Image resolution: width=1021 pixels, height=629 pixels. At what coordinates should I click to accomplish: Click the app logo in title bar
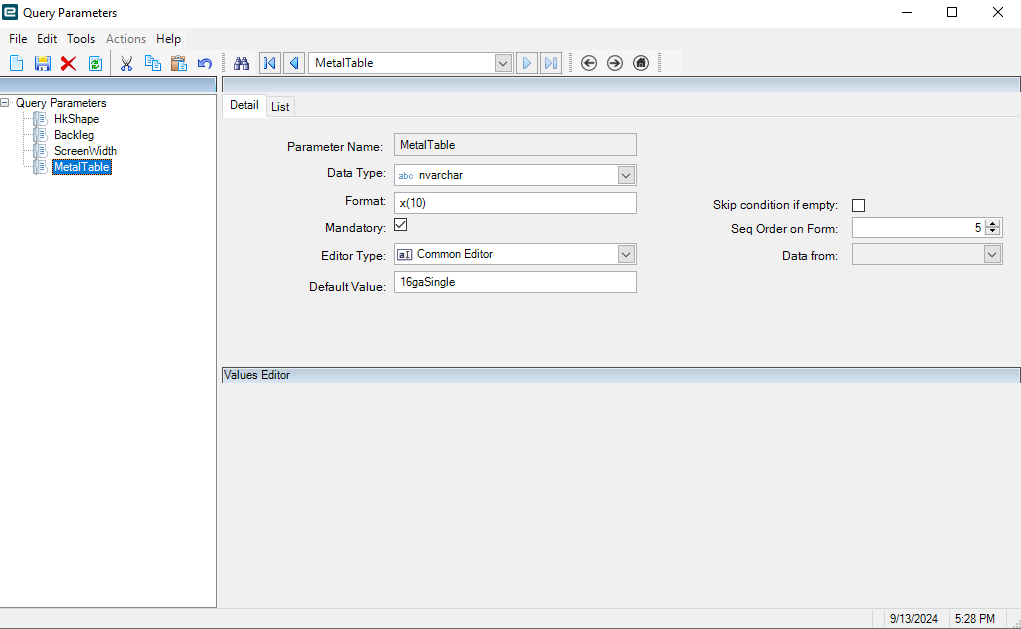pos(10,12)
